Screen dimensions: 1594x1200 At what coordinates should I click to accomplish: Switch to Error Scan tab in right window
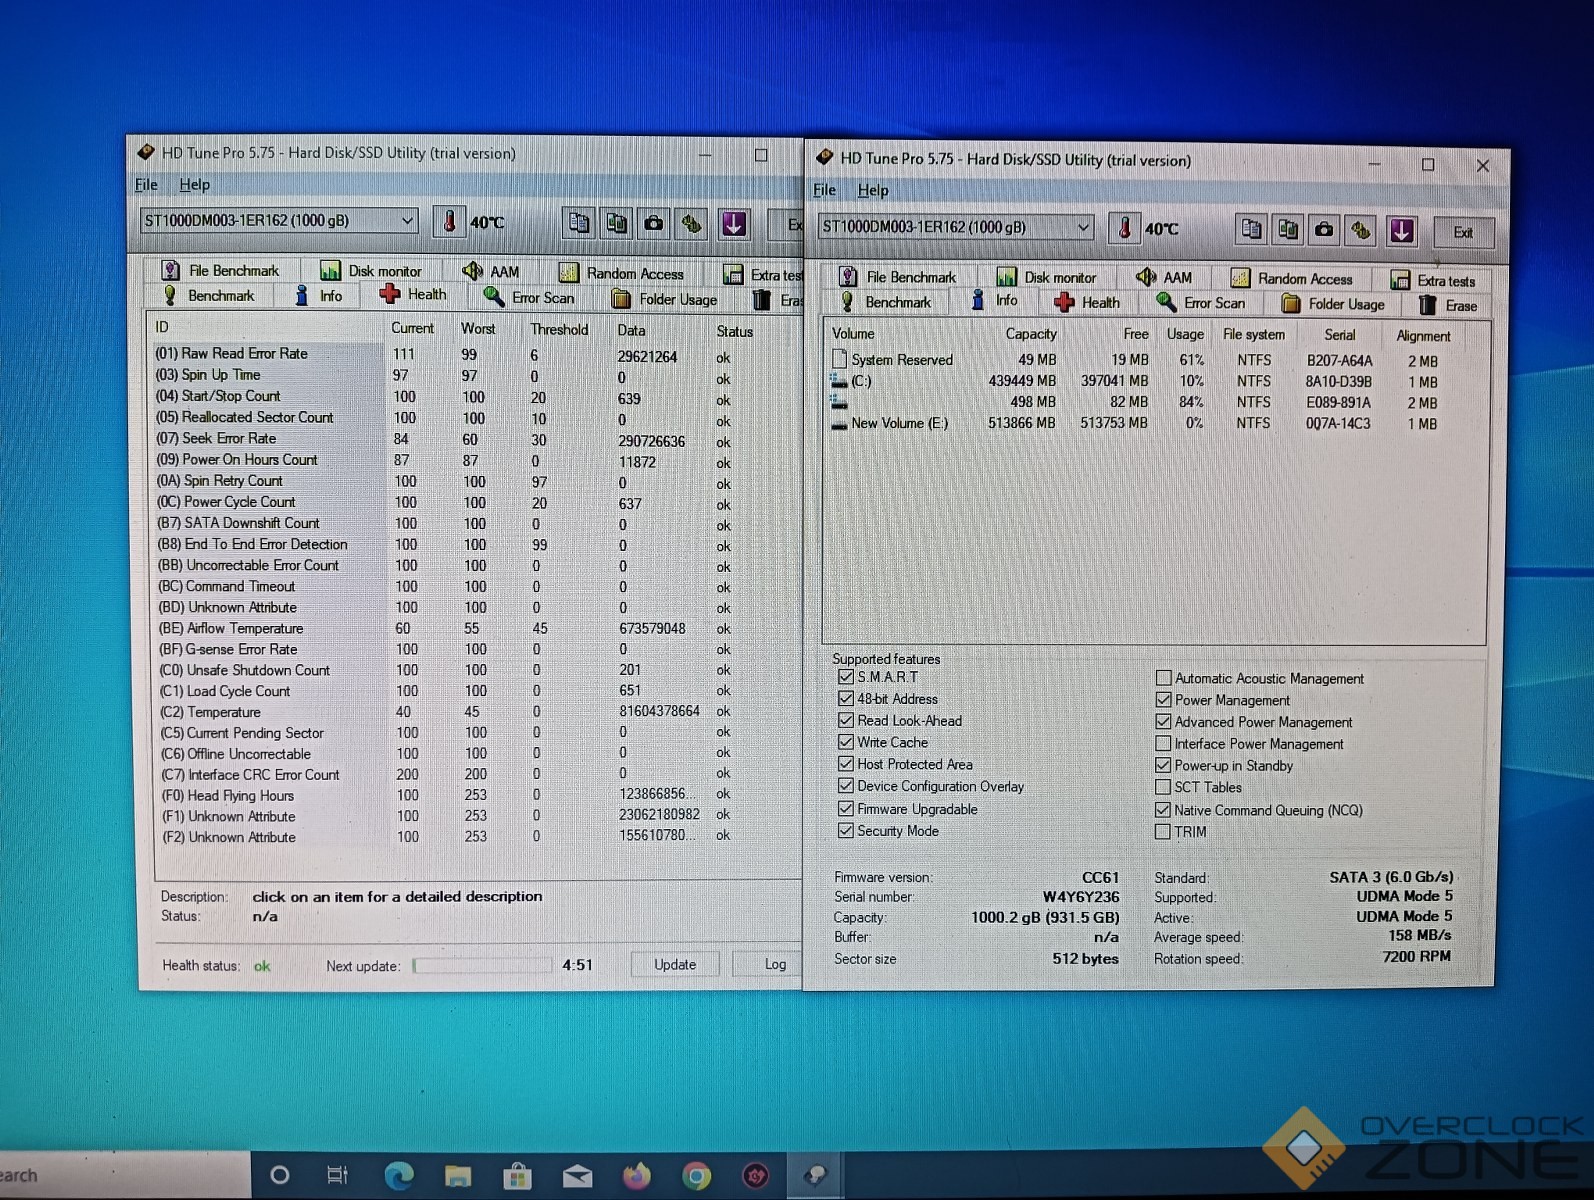coord(1201,303)
